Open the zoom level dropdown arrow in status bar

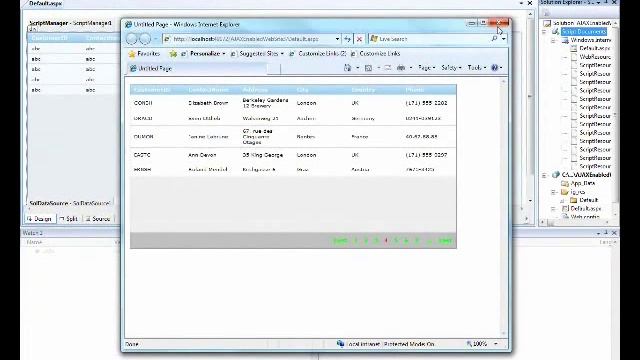pos(496,344)
